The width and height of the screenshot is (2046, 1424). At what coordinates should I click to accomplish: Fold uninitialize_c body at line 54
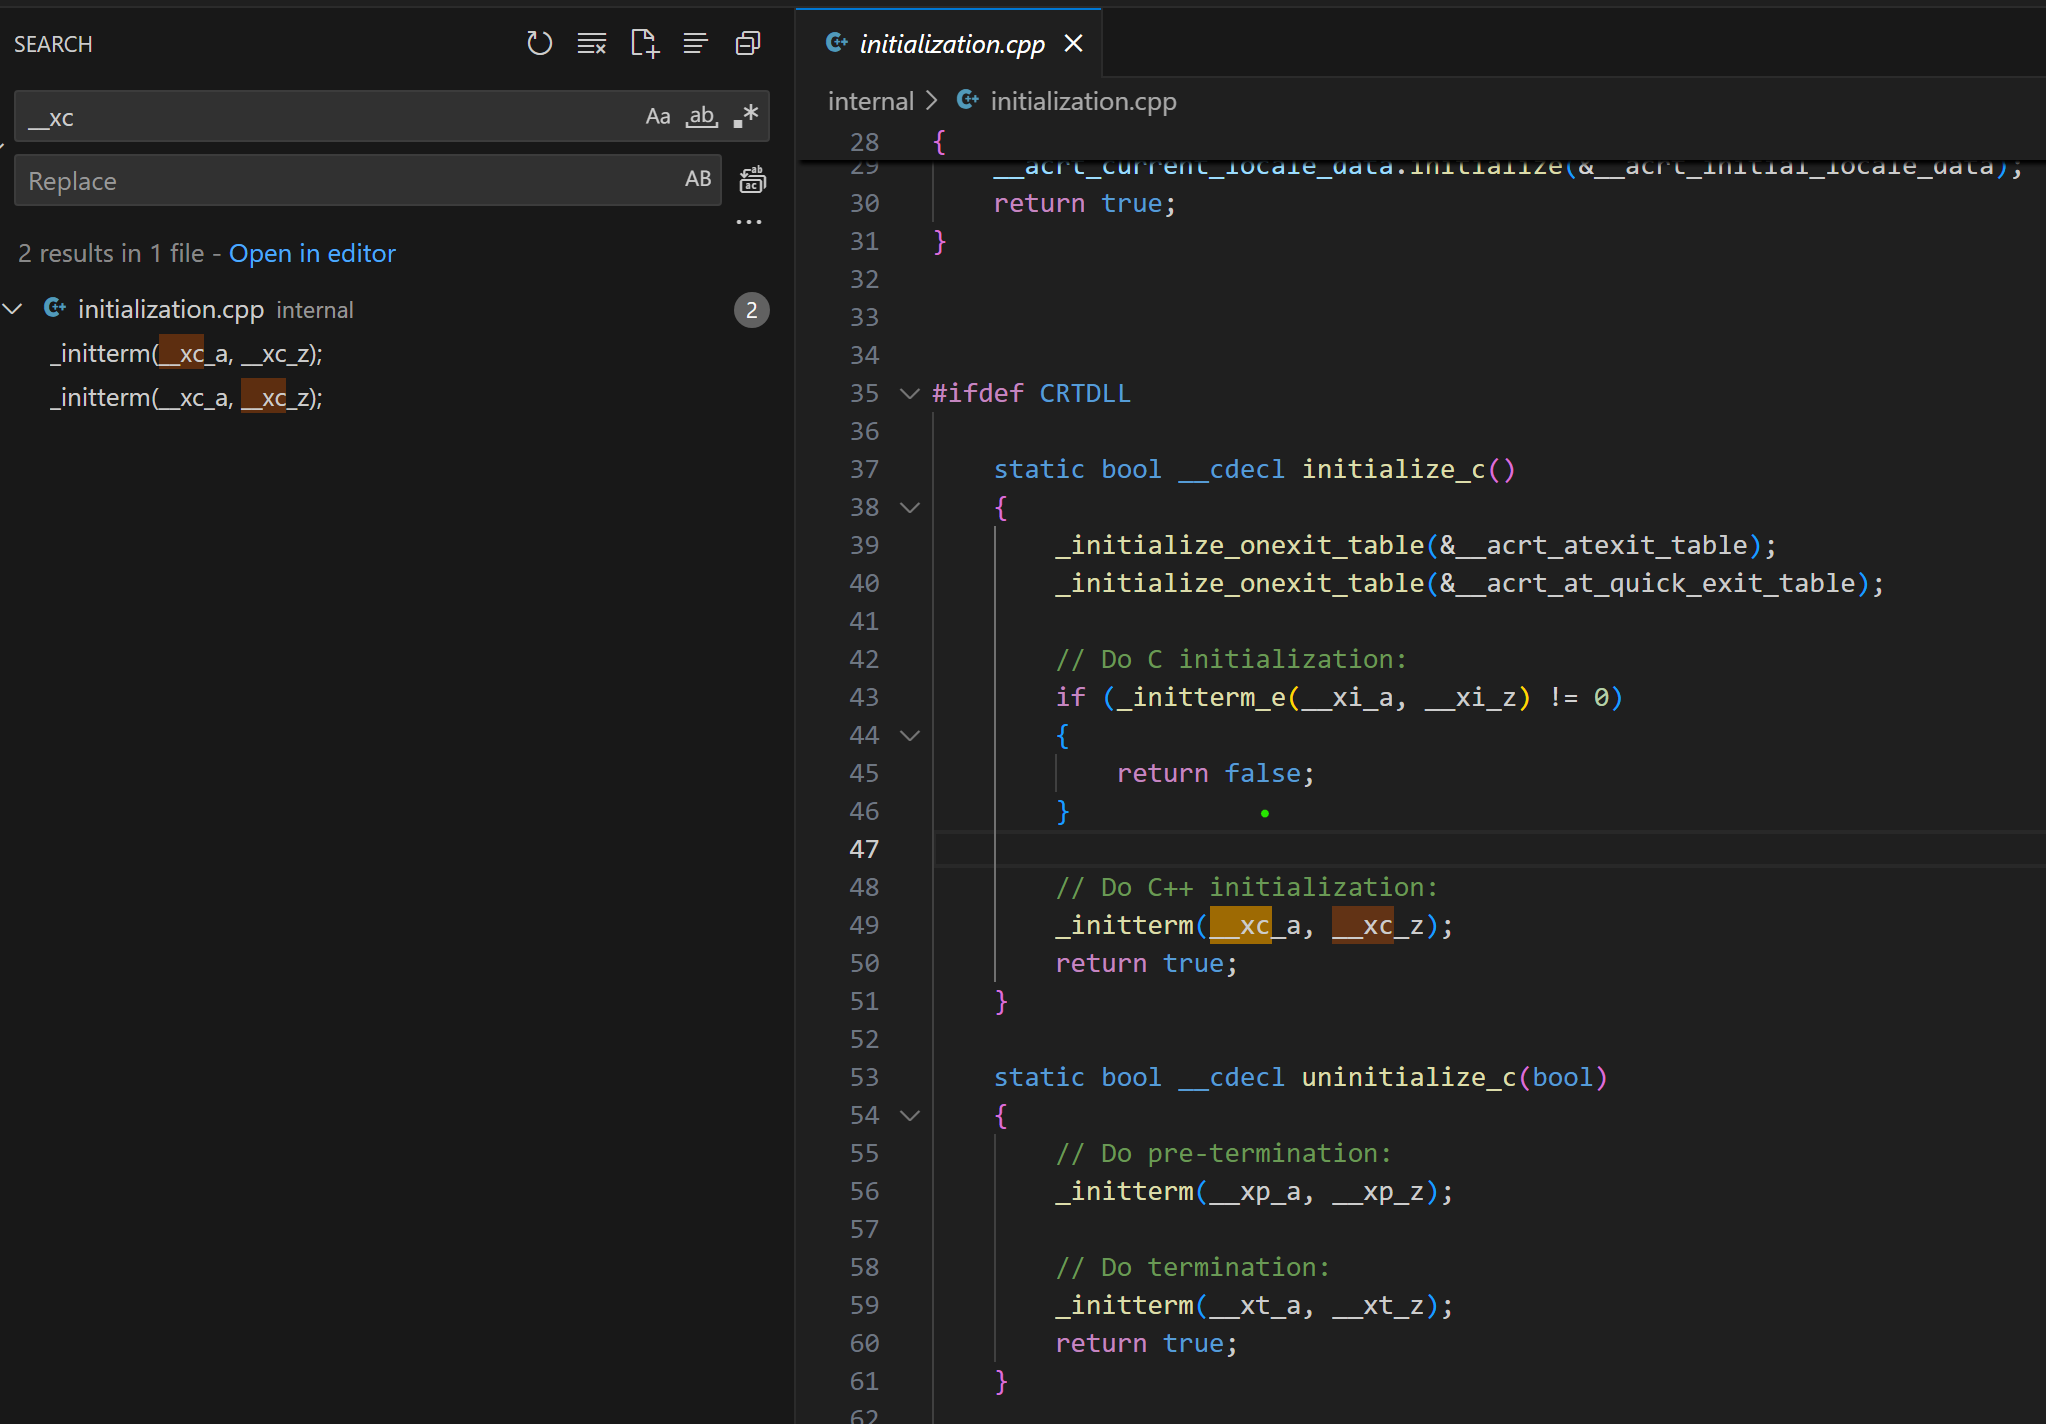point(909,1115)
